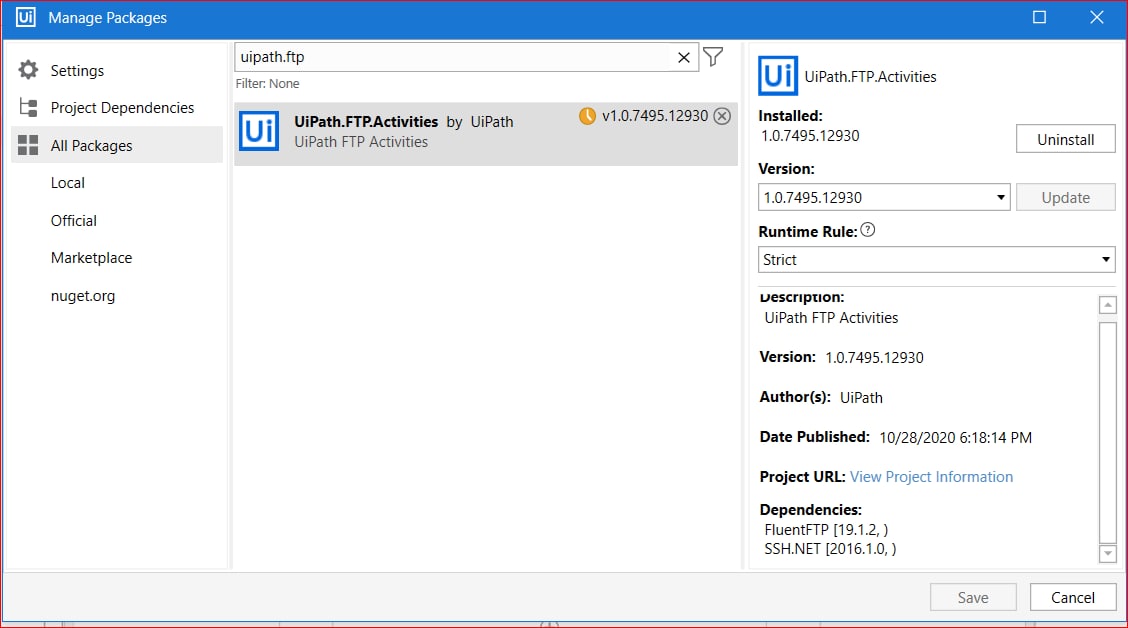Click description scrollbar up arrow

point(1107,305)
